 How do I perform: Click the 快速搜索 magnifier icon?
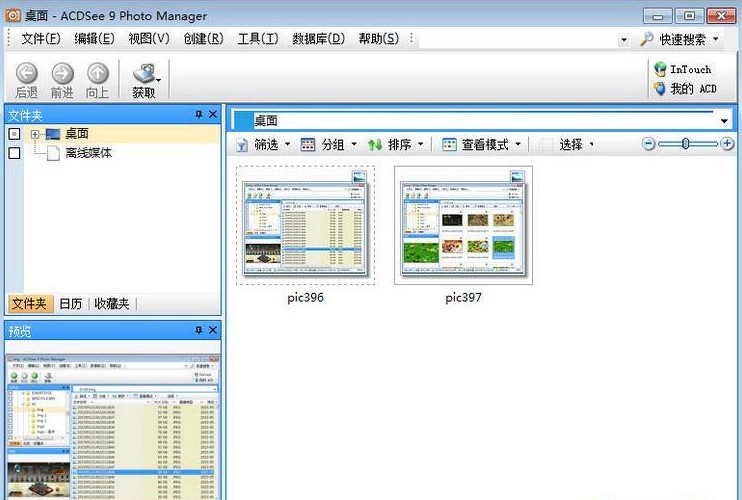point(647,39)
